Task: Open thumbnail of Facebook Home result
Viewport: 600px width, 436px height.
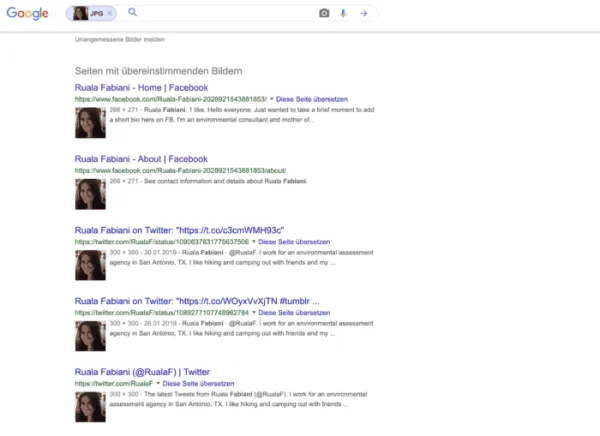Action: (90, 123)
